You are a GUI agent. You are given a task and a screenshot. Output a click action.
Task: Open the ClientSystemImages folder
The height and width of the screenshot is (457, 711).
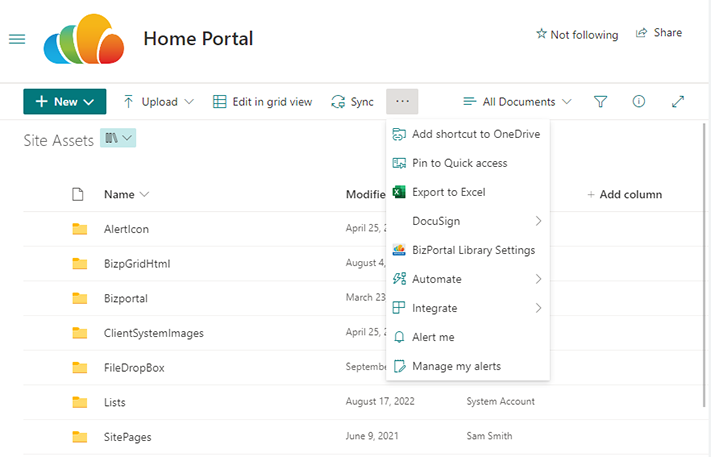coord(153,333)
